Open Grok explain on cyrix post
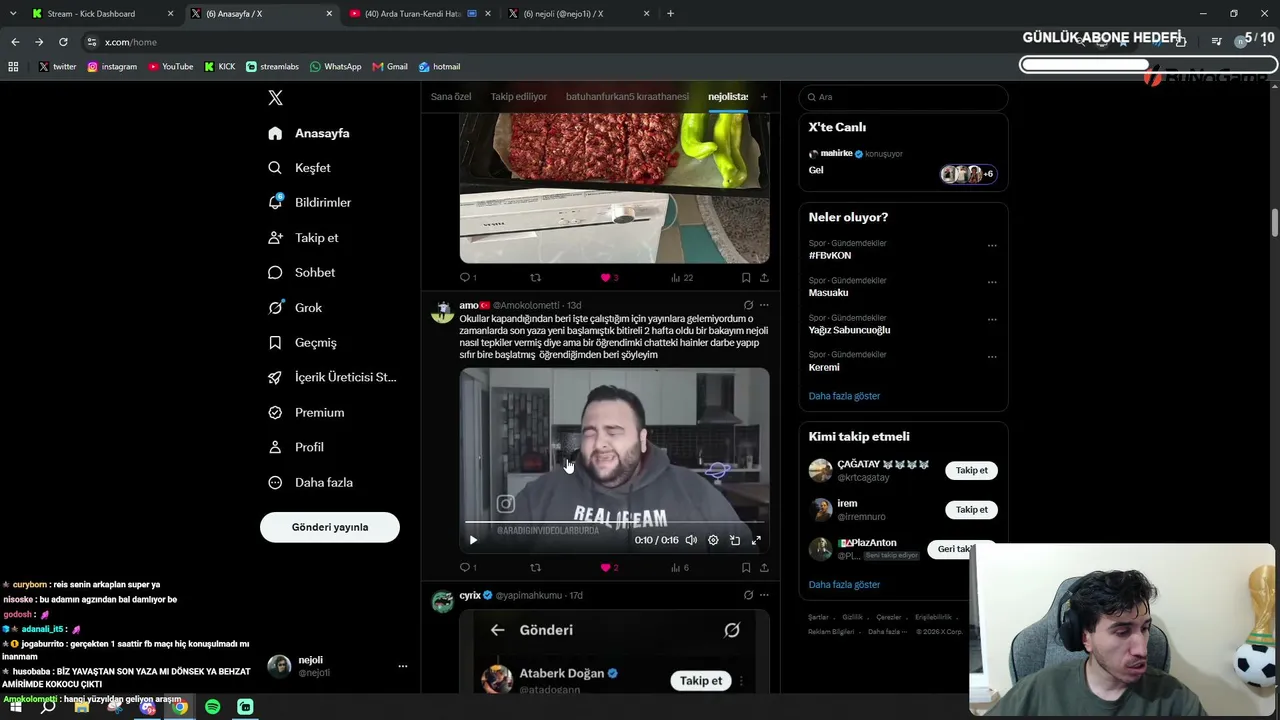The width and height of the screenshot is (1280, 720). (x=748, y=595)
